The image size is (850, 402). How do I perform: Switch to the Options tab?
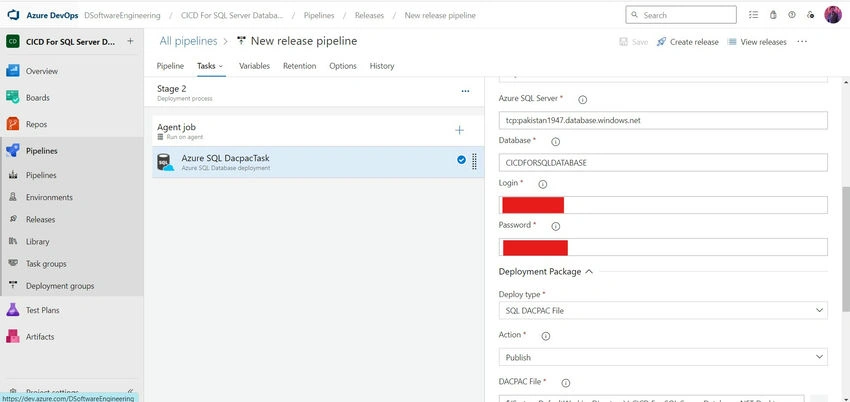pos(343,66)
